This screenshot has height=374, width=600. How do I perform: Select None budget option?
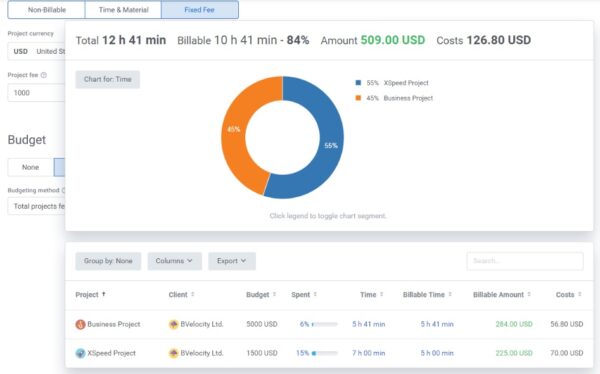tap(30, 167)
